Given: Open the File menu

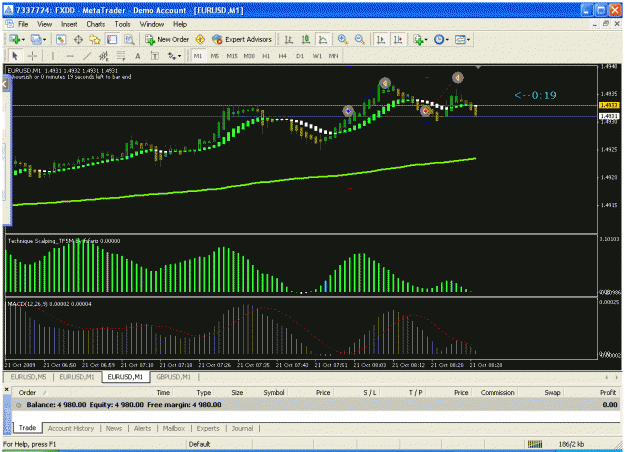Looking at the screenshot, I should coord(23,24).
